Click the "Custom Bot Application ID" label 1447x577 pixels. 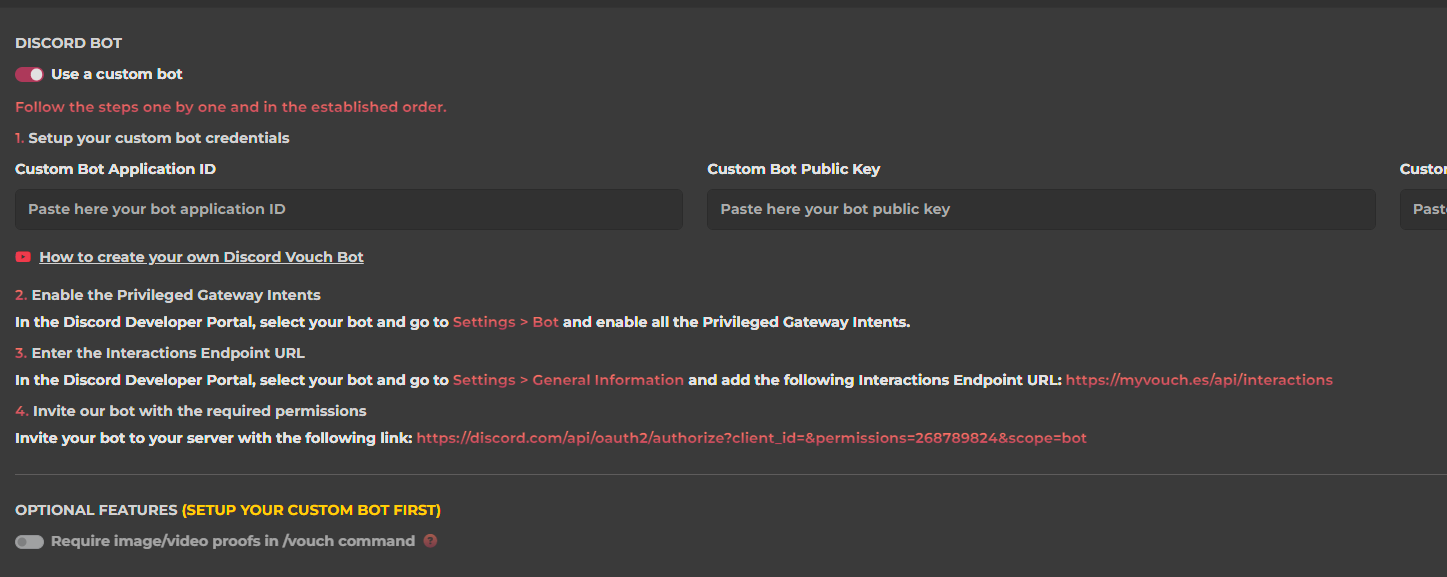tap(115, 169)
